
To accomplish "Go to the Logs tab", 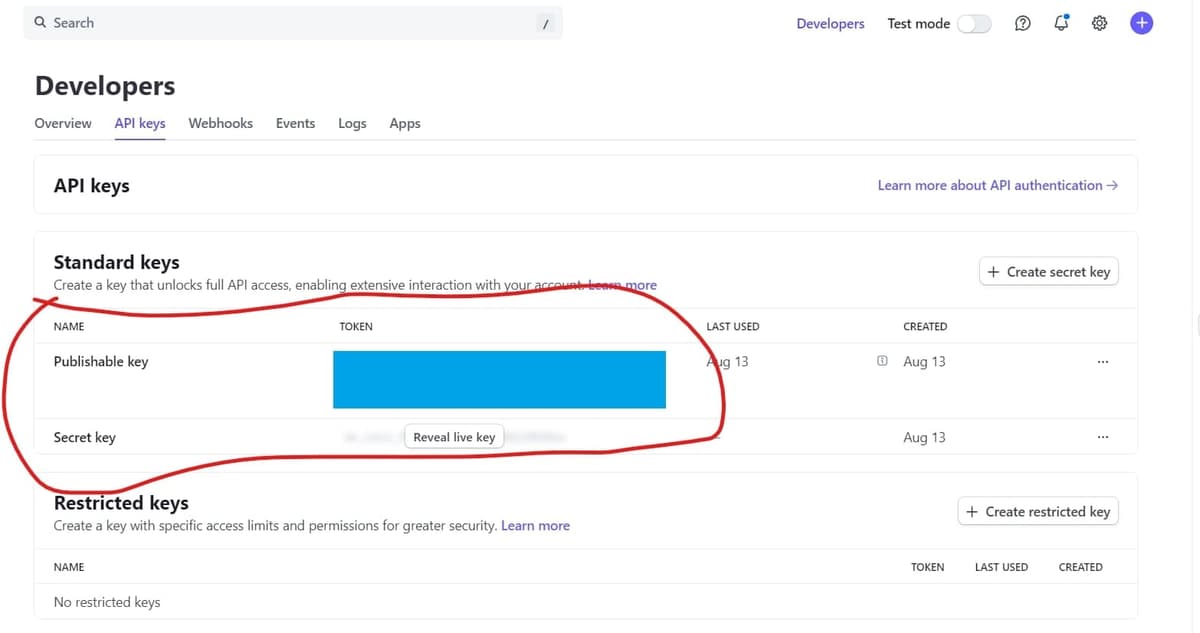I will (352, 123).
